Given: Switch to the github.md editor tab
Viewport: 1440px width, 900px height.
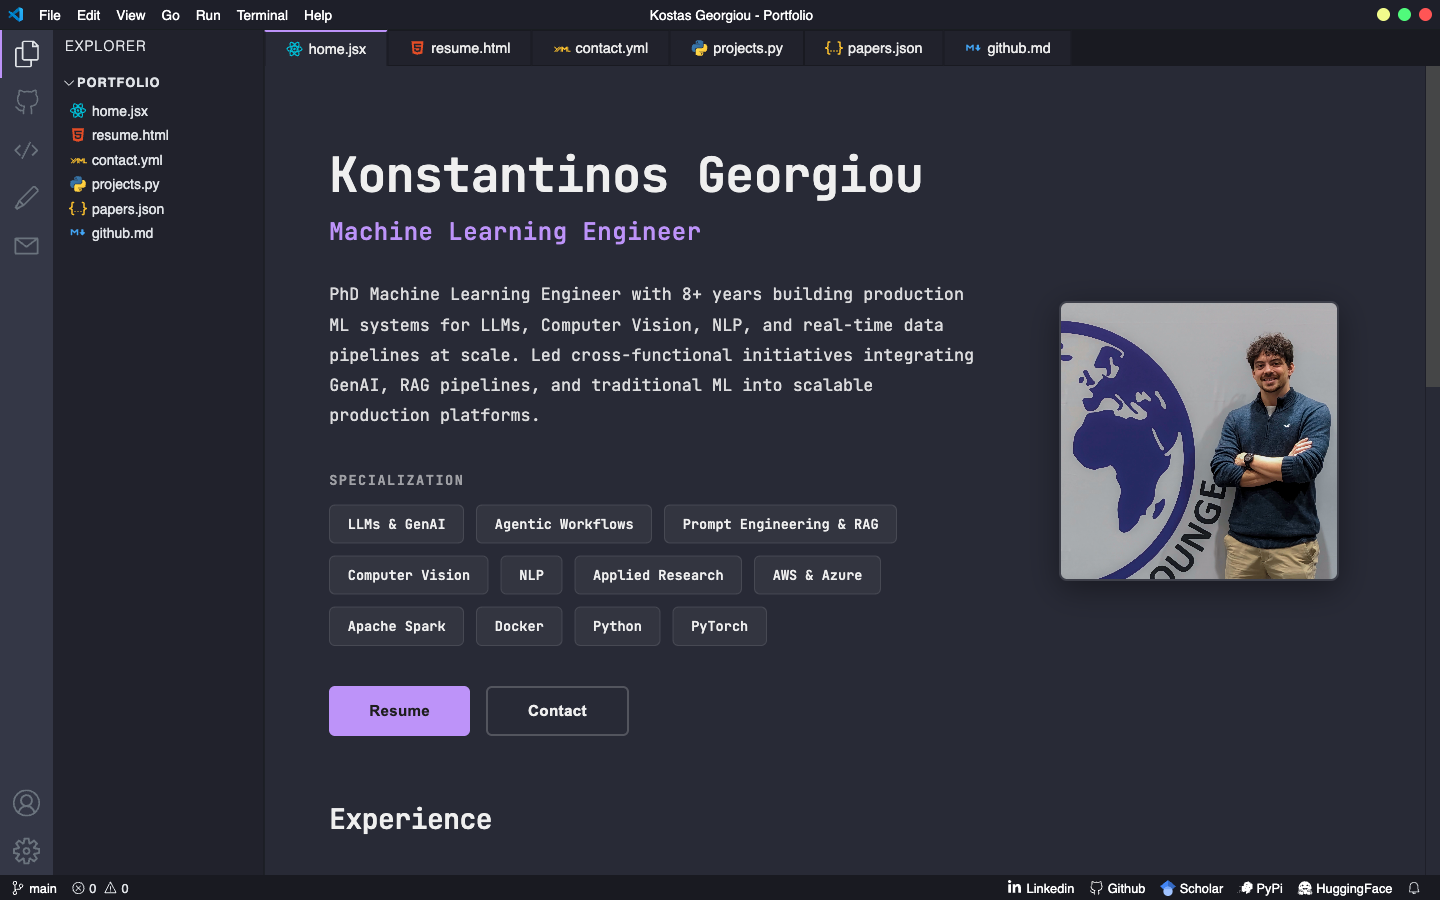Looking at the screenshot, I should tap(1008, 48).
